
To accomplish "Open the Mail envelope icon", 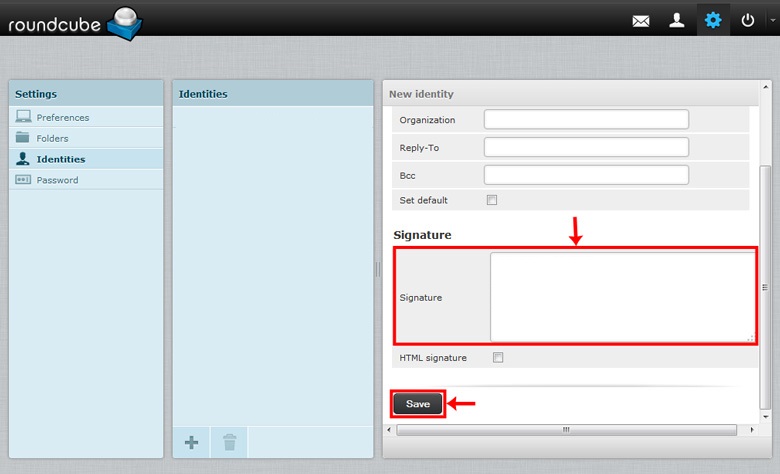I will point(641,20).
